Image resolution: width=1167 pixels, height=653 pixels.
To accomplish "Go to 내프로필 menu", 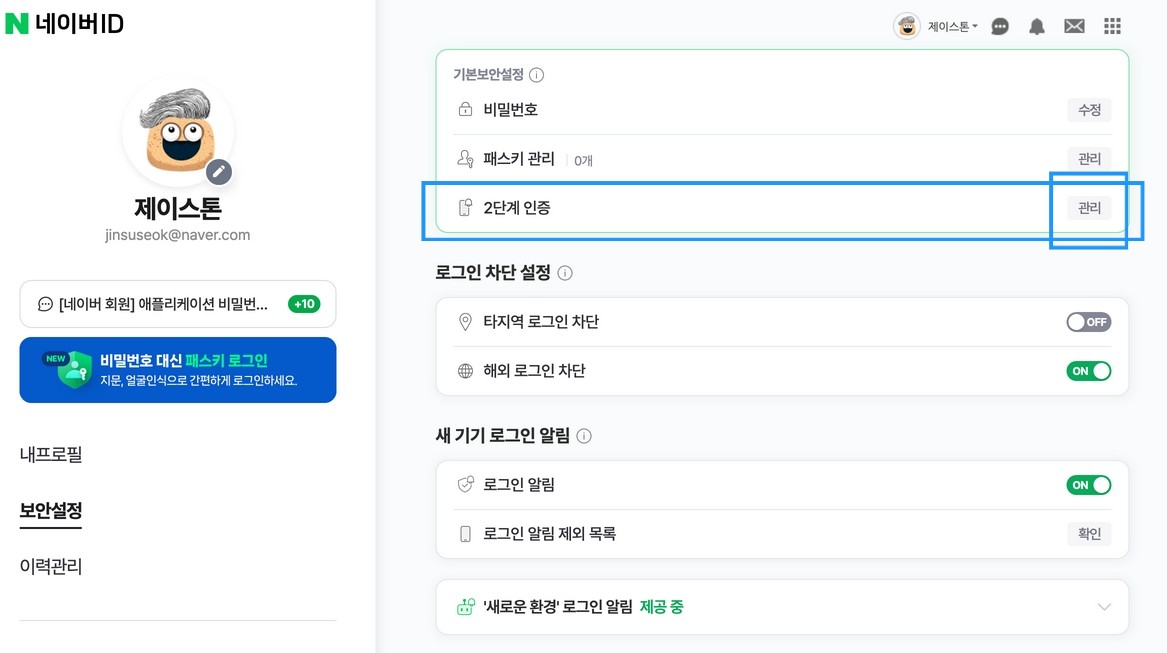I will (x=51, y=455).
